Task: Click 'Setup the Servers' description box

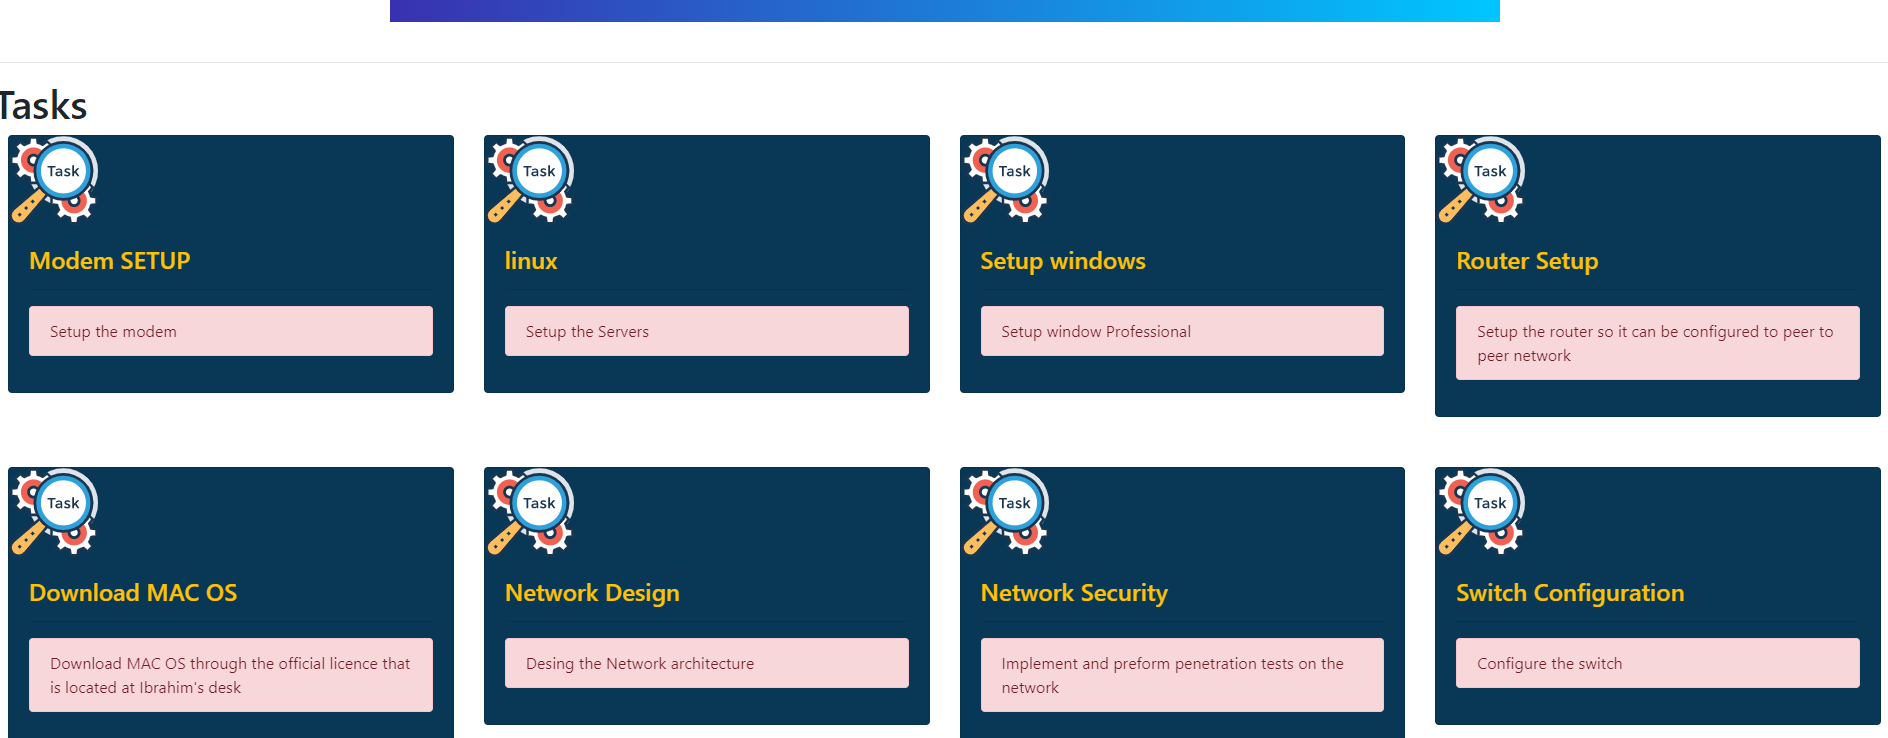Action: pyautogui.click(x=707, y=331)
